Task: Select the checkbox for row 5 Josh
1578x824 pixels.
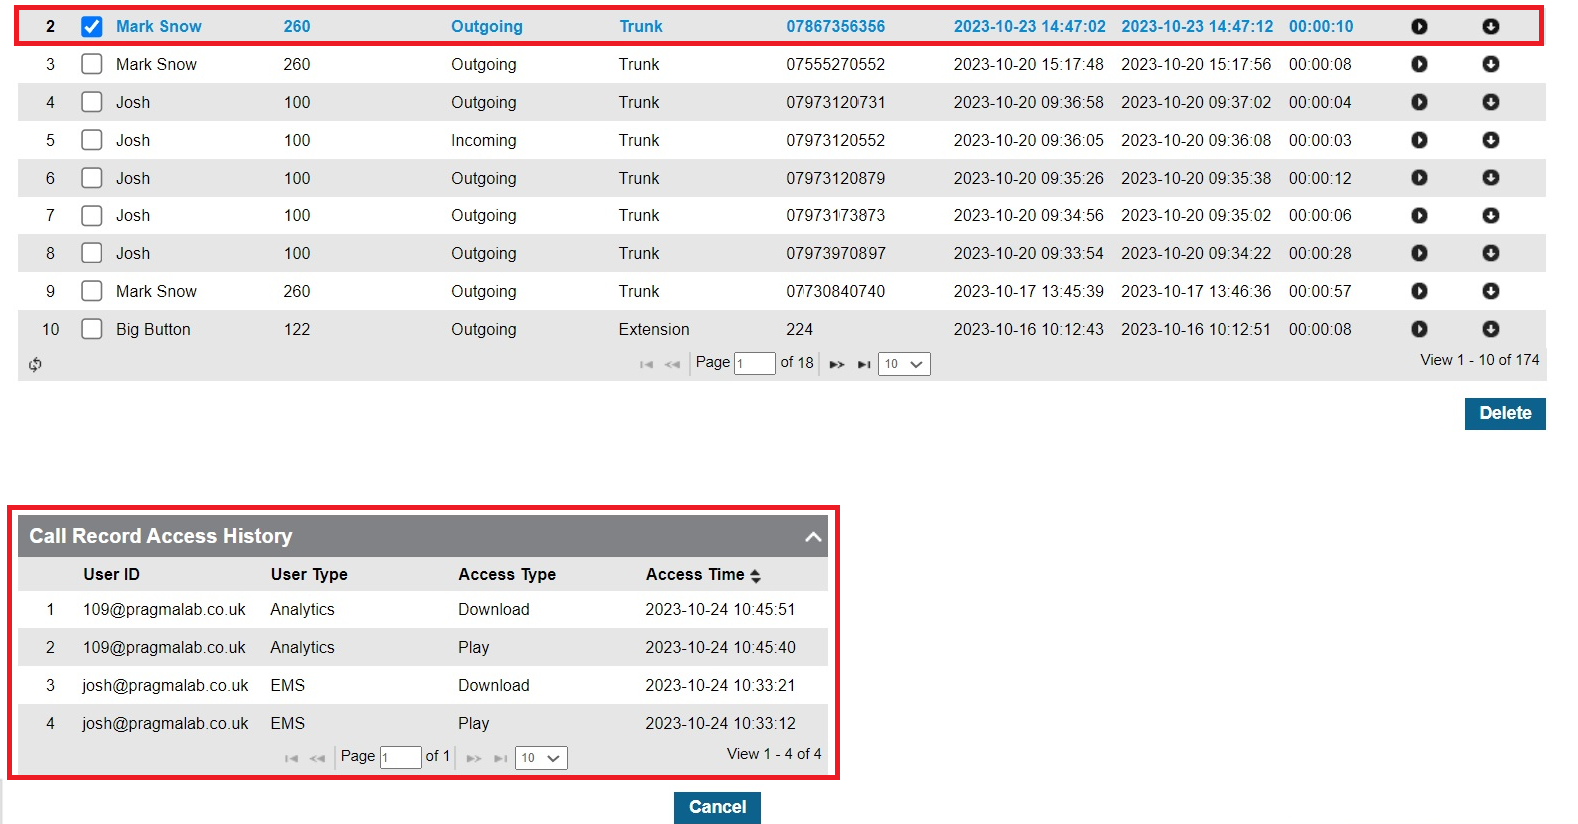Action: [x=92, y=140]
